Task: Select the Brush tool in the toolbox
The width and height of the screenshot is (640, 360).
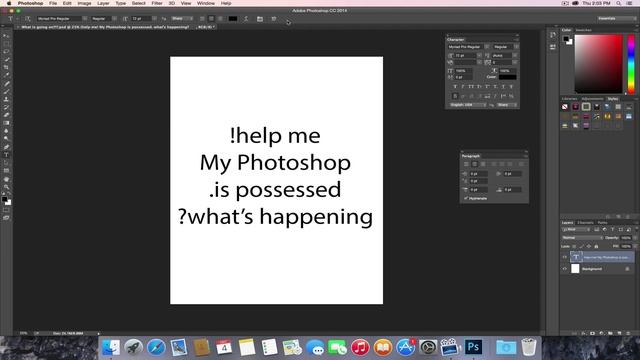Action: (x=6, y=91)
